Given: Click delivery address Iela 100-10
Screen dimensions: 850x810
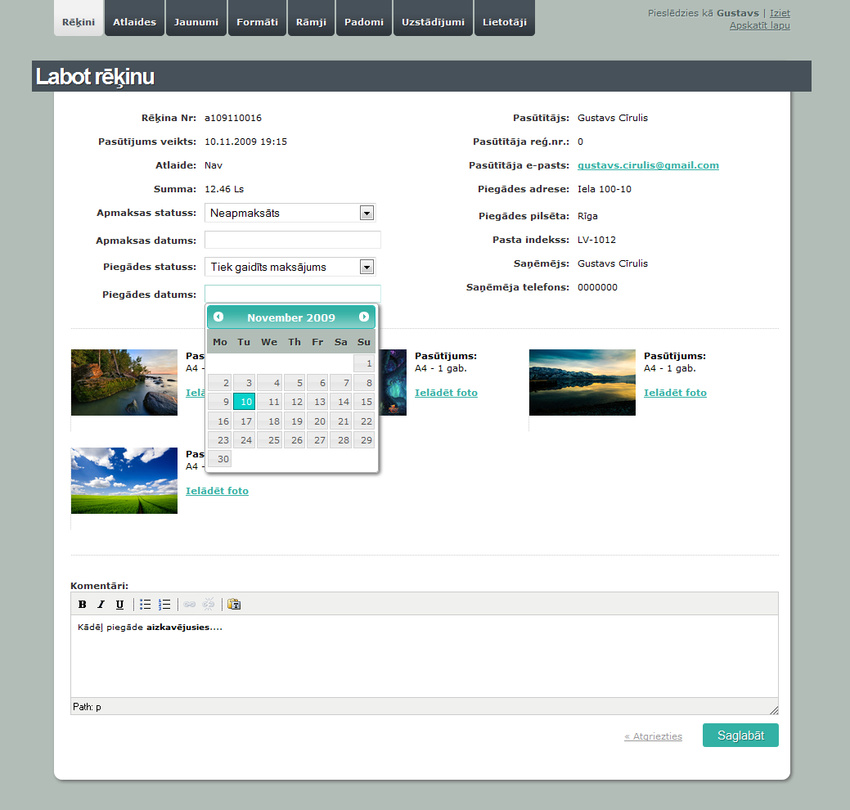Looking at the screenshot, I should point(604,189).
